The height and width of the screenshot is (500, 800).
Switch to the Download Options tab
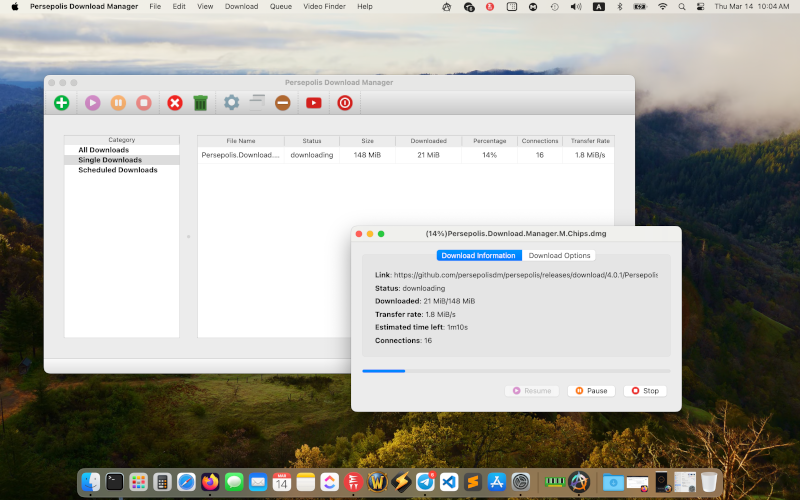559,256
